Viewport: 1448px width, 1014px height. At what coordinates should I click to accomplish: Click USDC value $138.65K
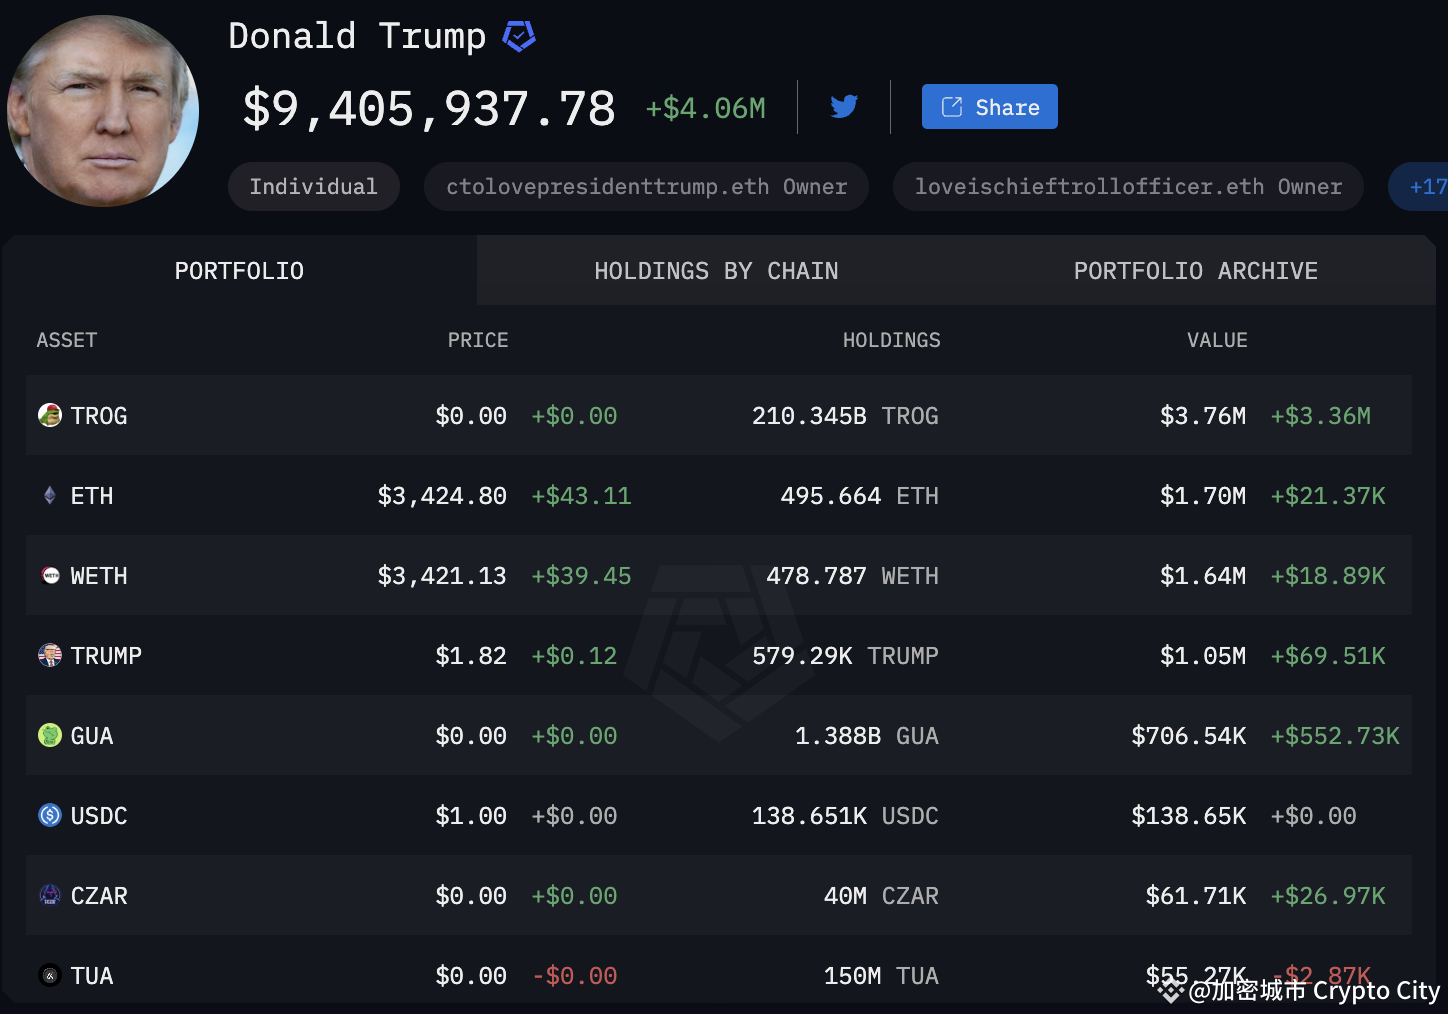pos(1189,816)
